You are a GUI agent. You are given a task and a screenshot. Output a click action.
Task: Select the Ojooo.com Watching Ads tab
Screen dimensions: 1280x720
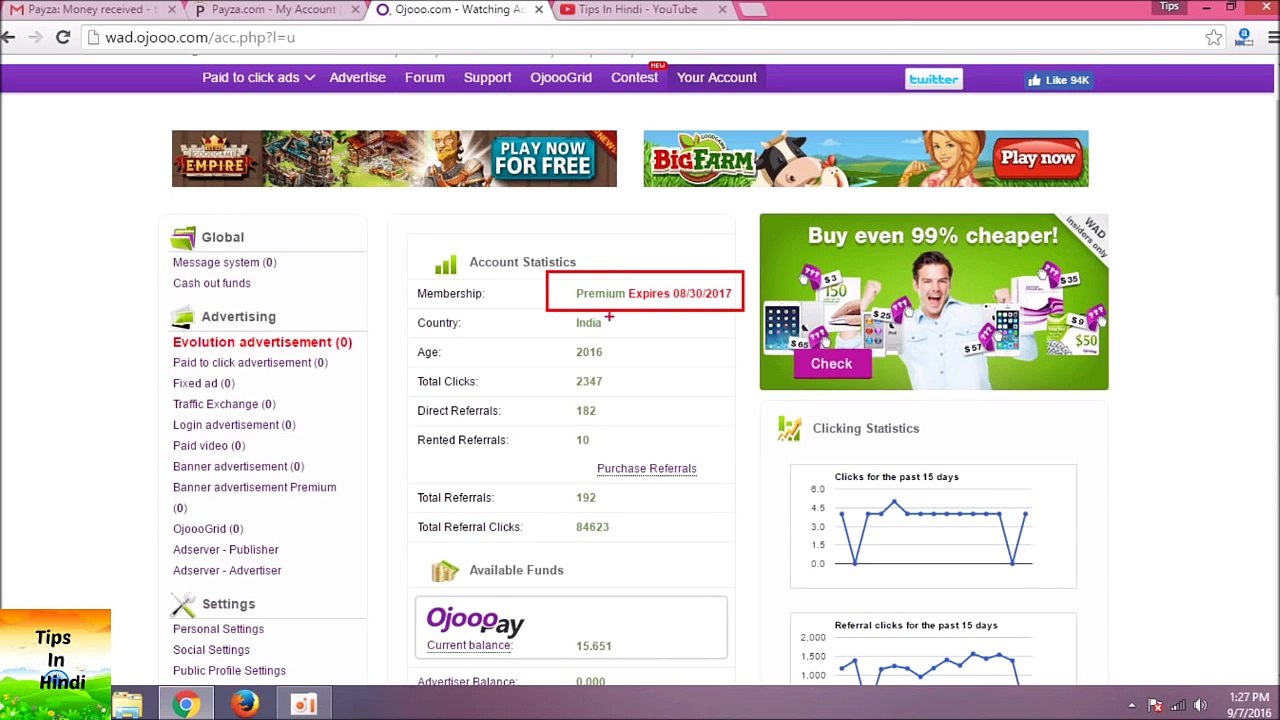(x=459, y=10)
